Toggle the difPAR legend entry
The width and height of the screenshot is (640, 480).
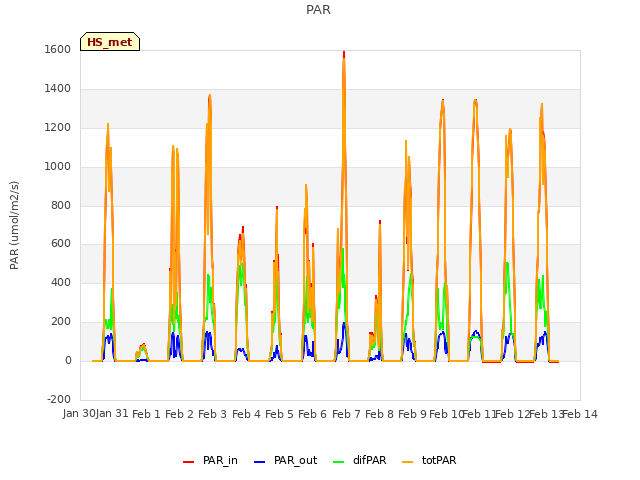click(x=360, y=460)
